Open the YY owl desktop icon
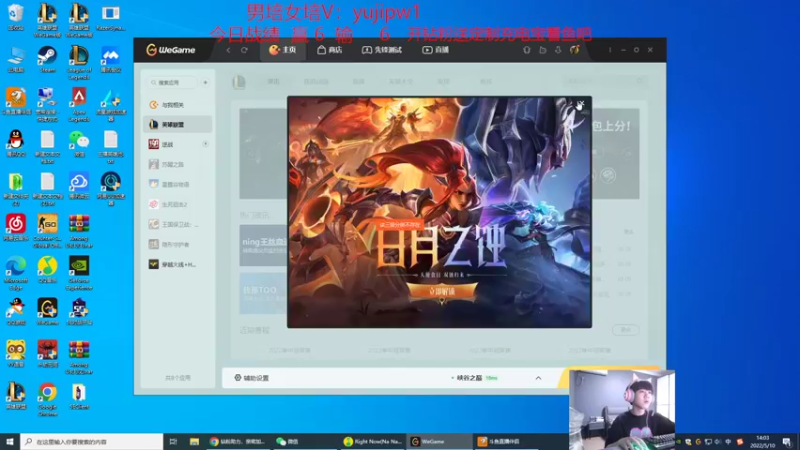 tap(16, 354)
